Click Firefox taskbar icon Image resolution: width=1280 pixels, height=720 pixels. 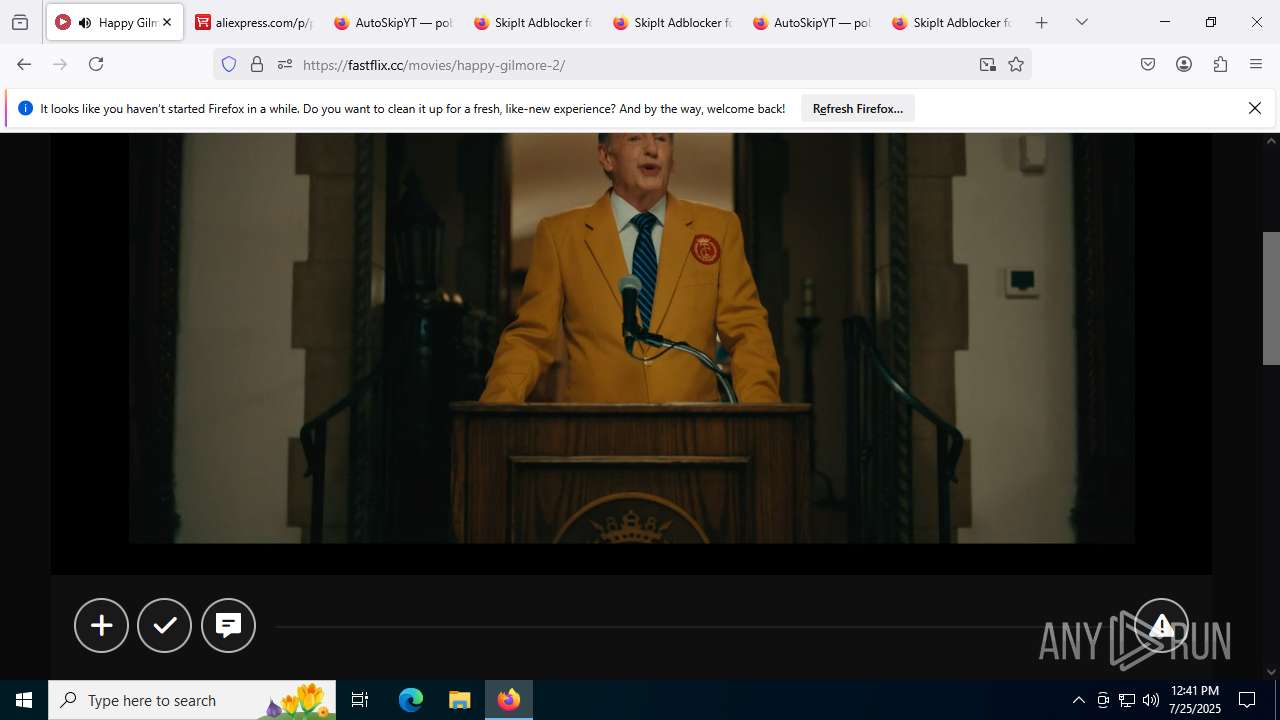509,700
